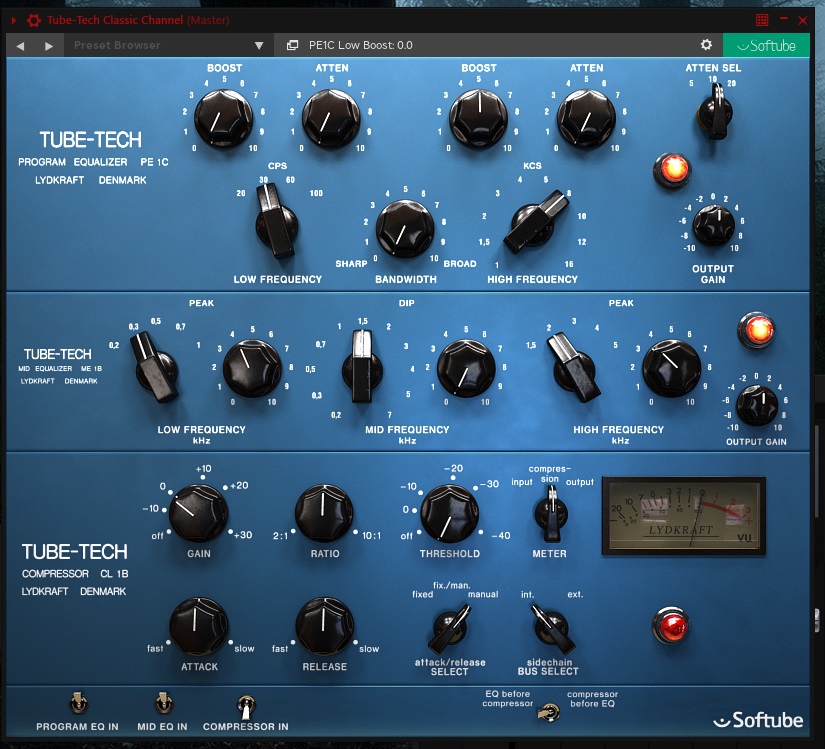Screen dimensions: 825x749
Task: Click the PE 1C low BOOST knob
Action: (223, 117)
